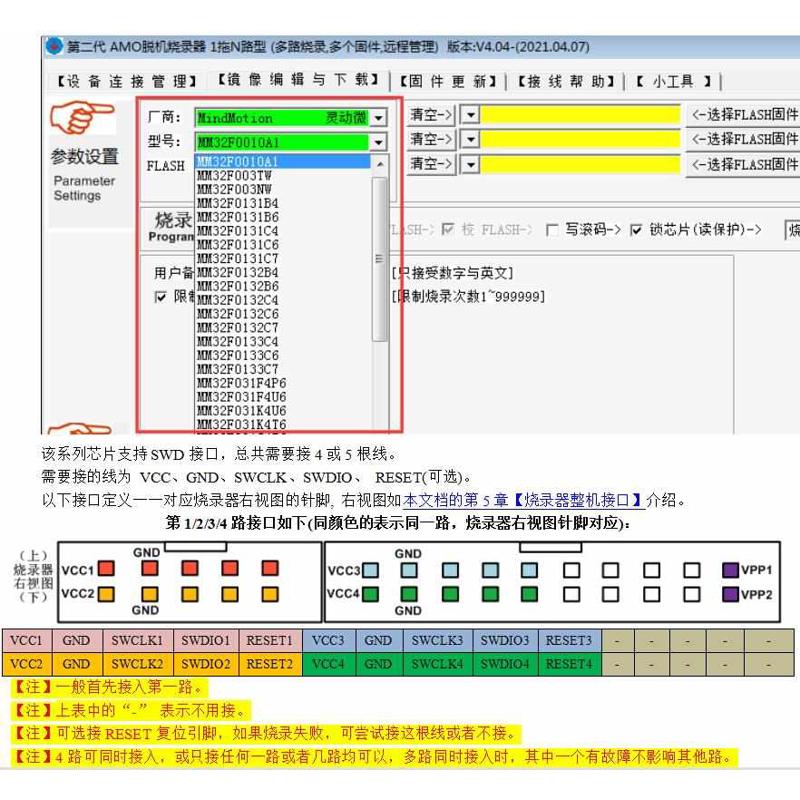Select the 【接线帮助】 tab
The width and height of the screenshot is (800, 800).
pyautogui.click(x=565, y=81)
